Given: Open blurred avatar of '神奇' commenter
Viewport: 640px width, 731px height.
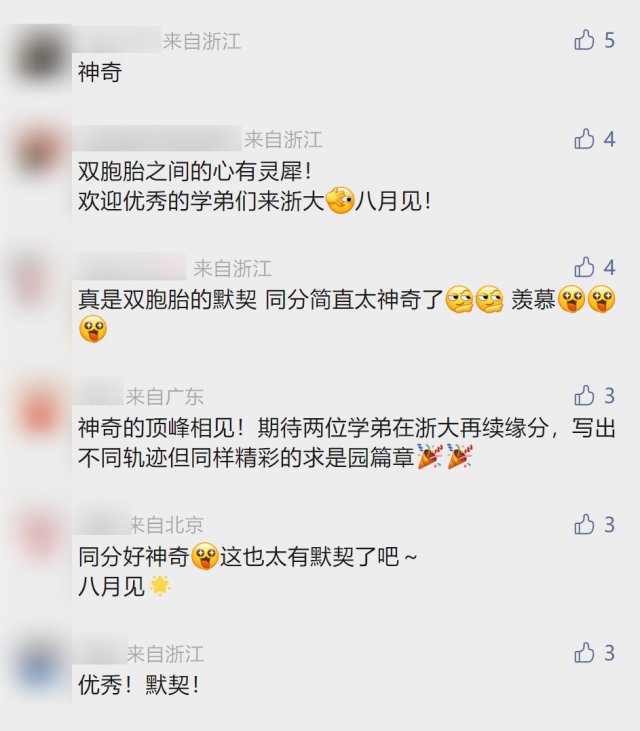Looking at the screenshot, I should coord(40,58).
